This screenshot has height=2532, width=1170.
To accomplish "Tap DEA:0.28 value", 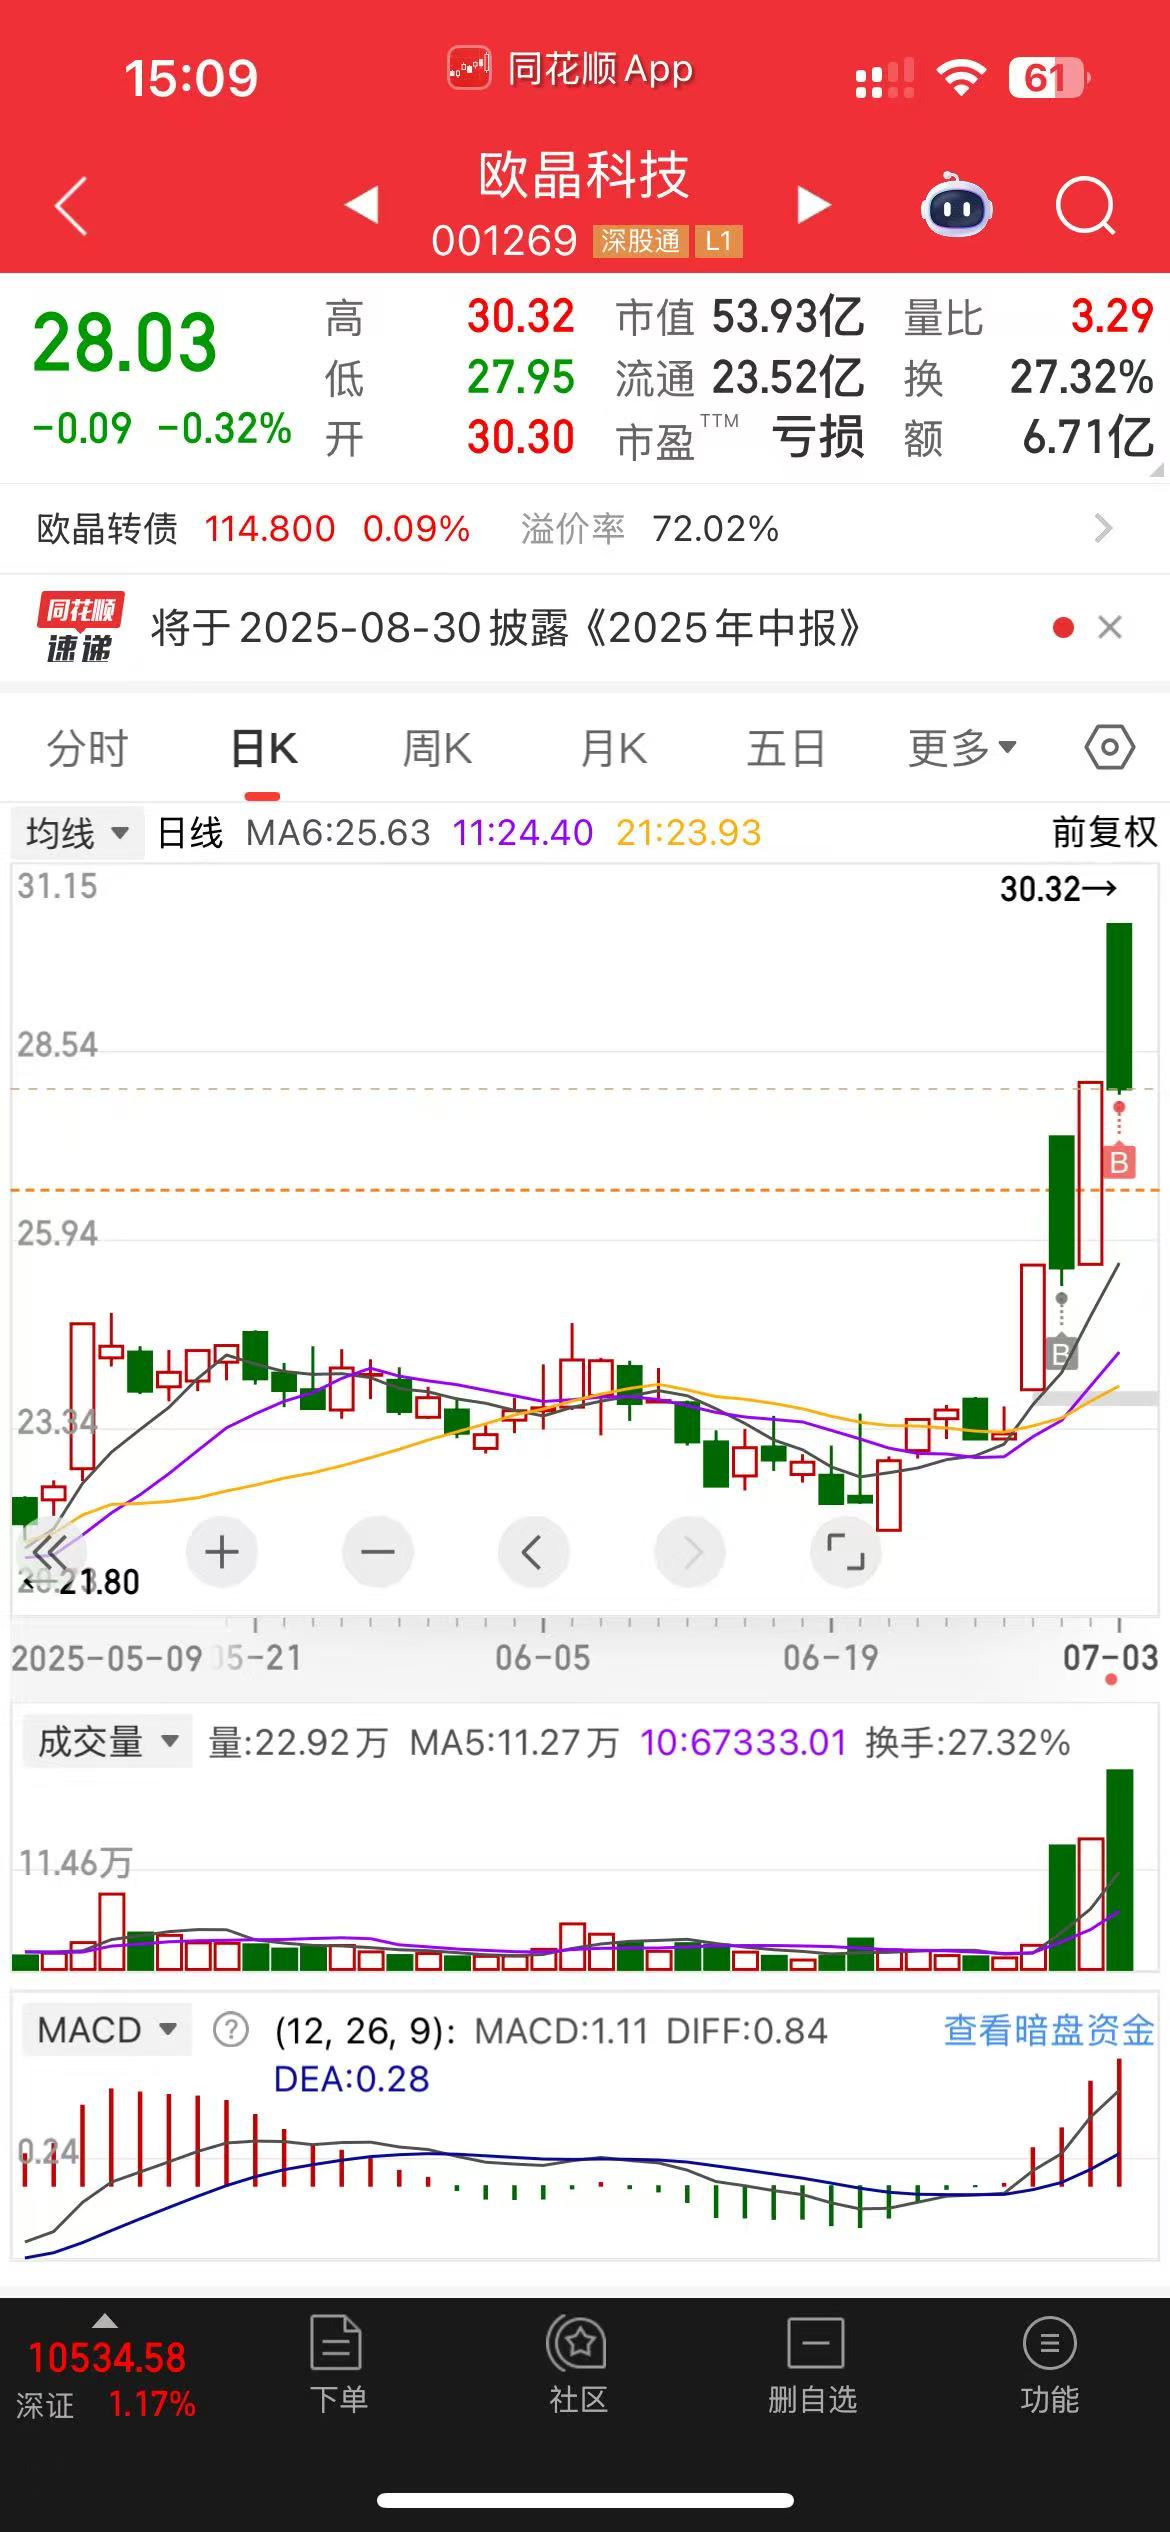I will coord(351,2078).
